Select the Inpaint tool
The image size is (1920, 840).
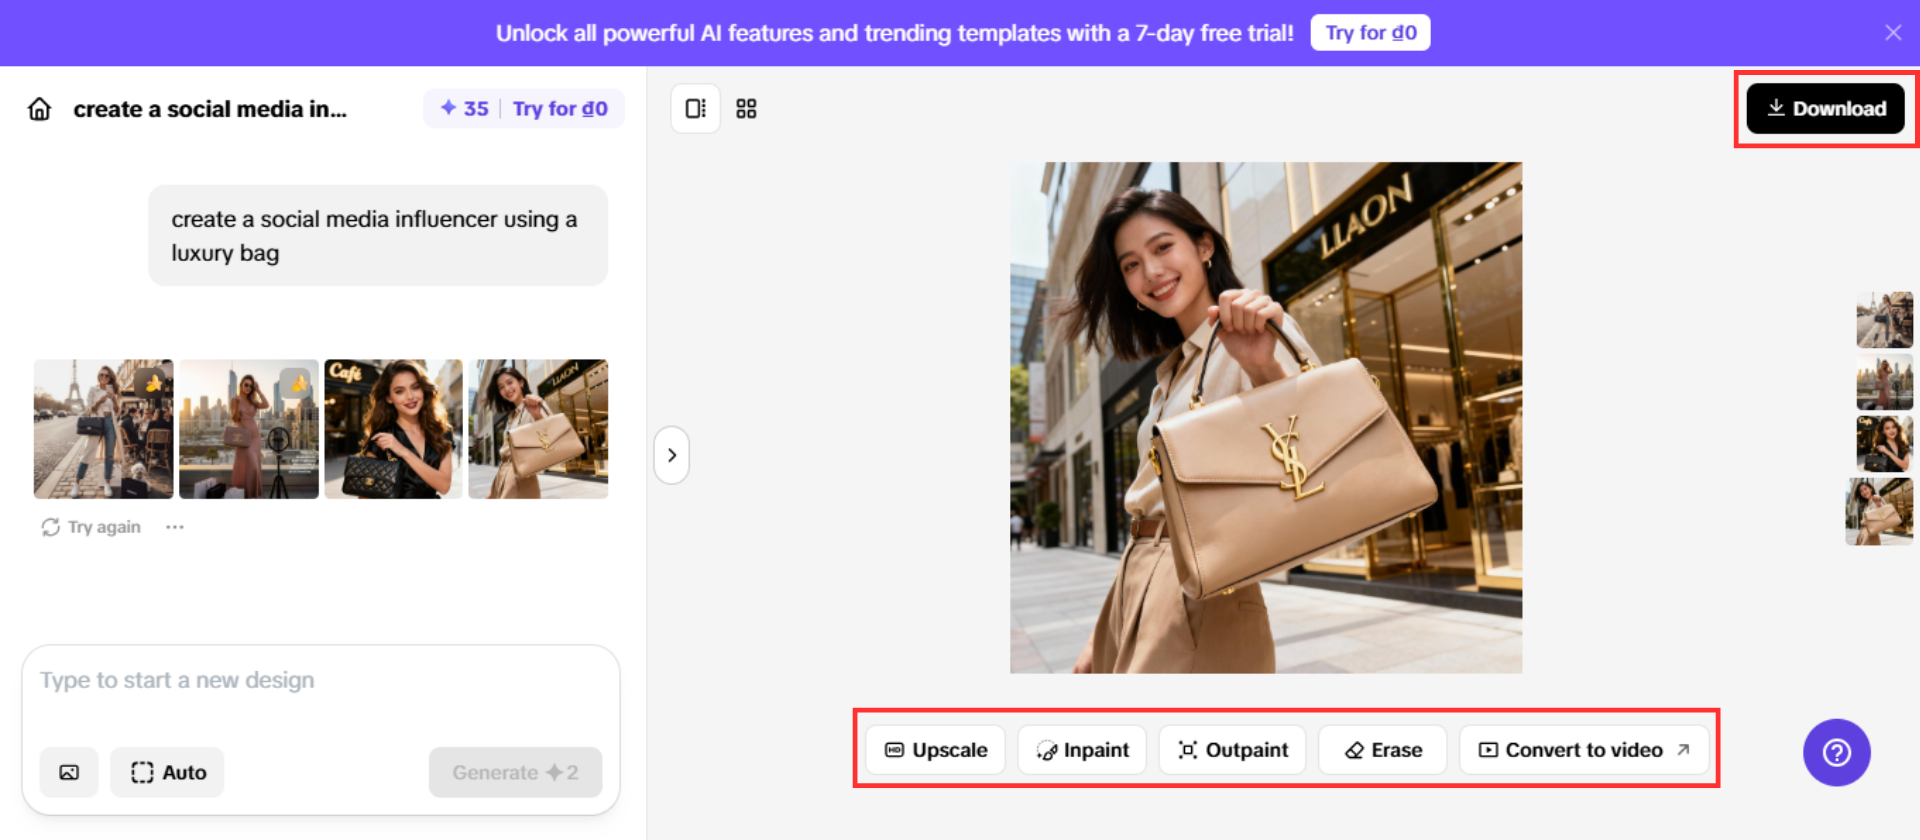1082,750
